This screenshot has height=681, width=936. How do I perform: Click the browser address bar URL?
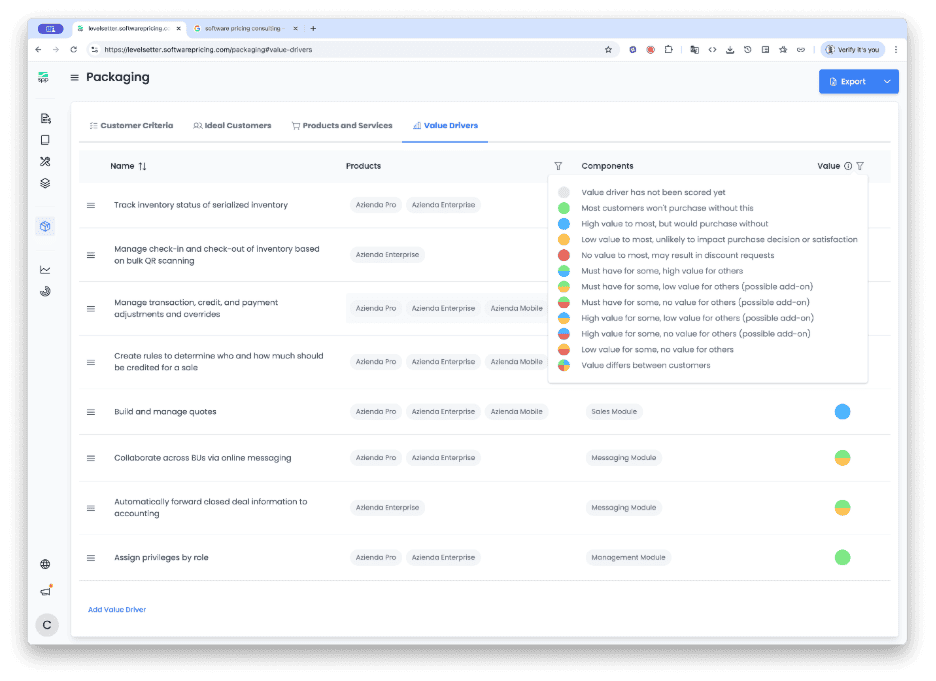pyautogui.click(x=208, y=50)
